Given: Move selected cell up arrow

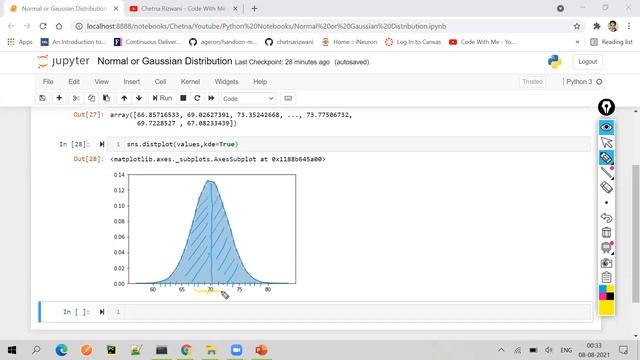Looking at the screenshot, I should 124,98.
